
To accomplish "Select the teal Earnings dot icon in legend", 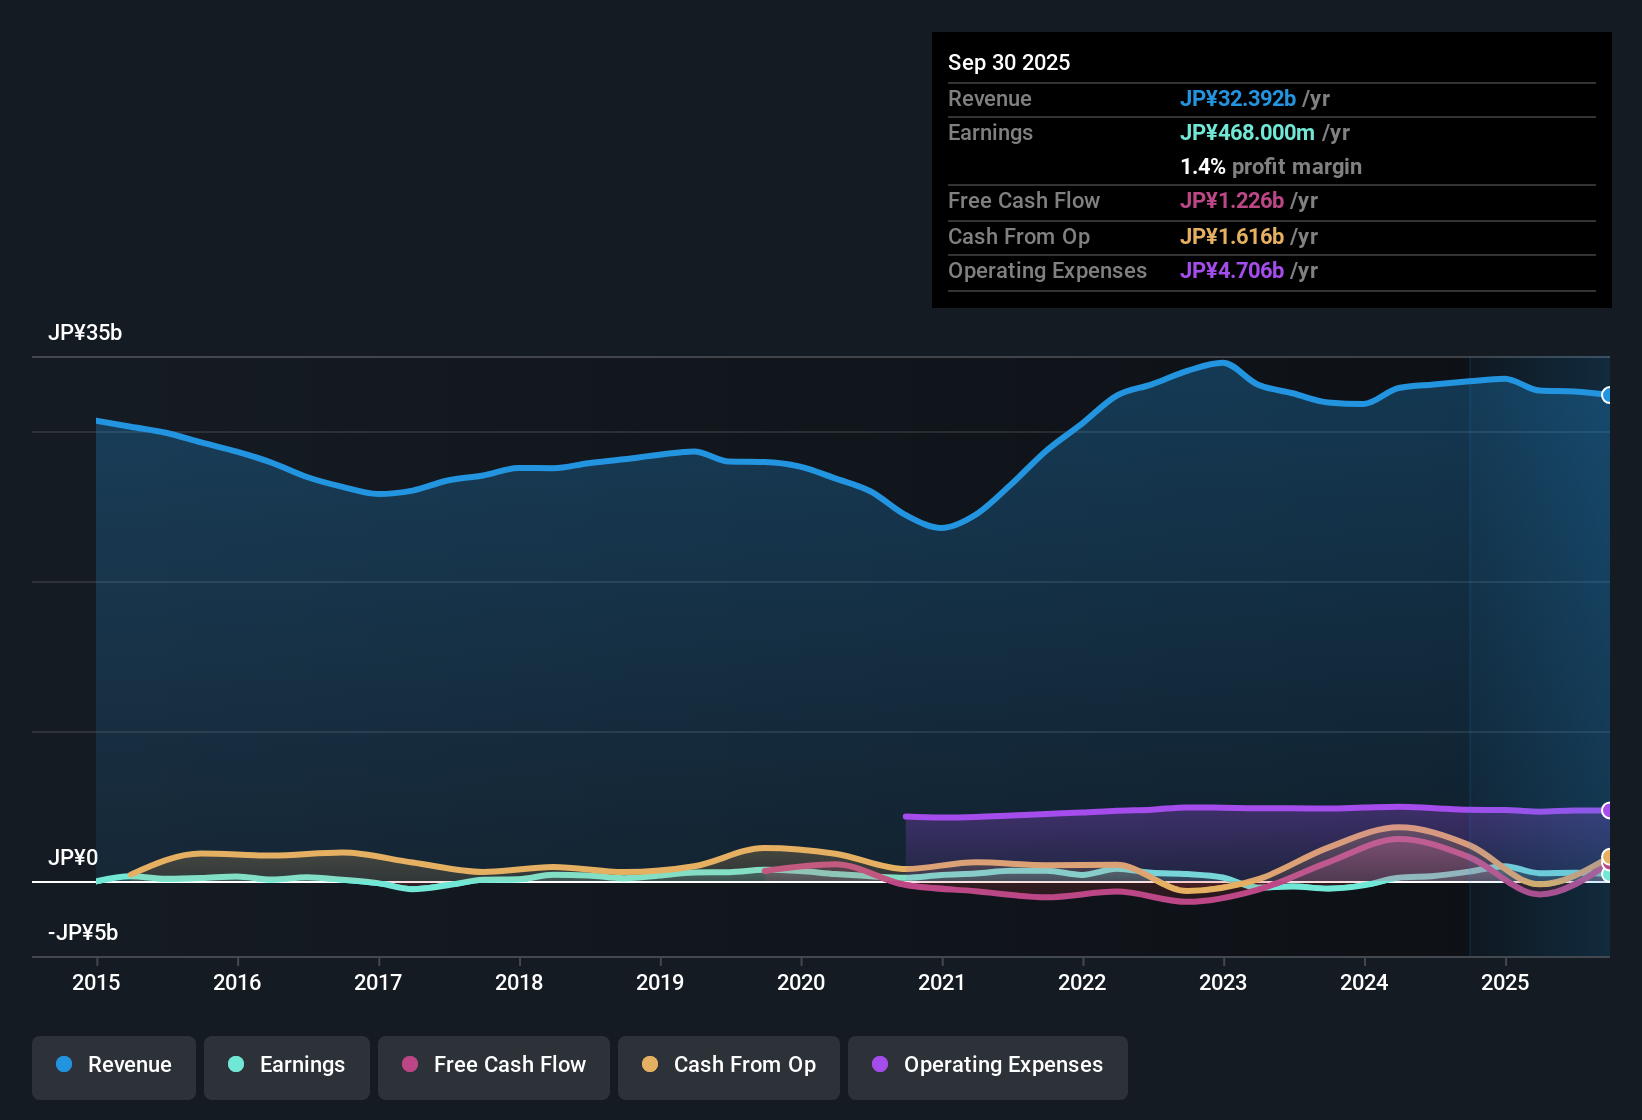I will [237, 1065].
